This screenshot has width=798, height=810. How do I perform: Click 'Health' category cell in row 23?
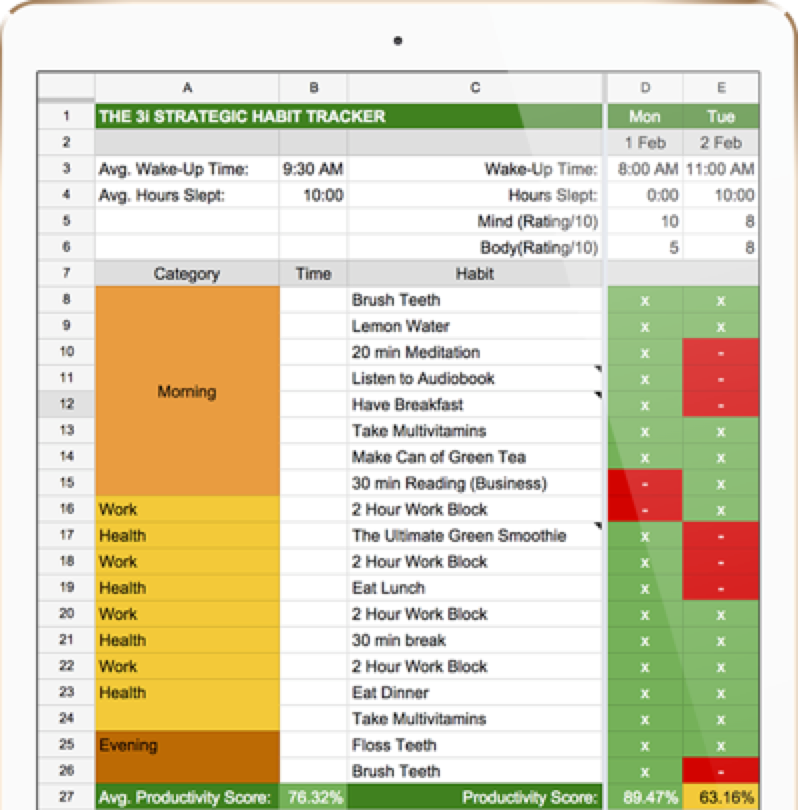click(187, 693)
